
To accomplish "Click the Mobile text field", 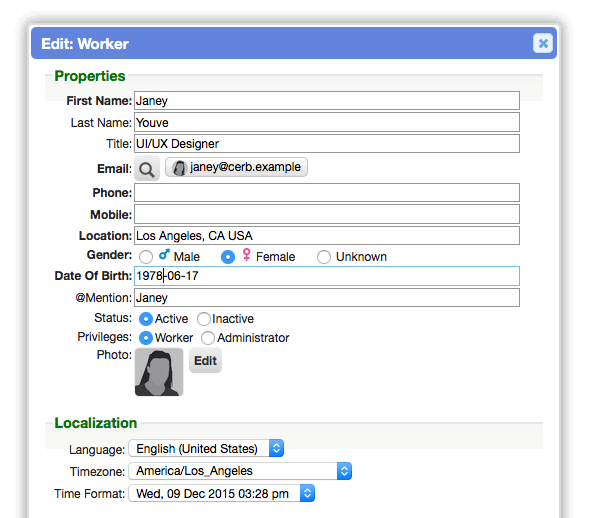I will click(x=327, y=214).
